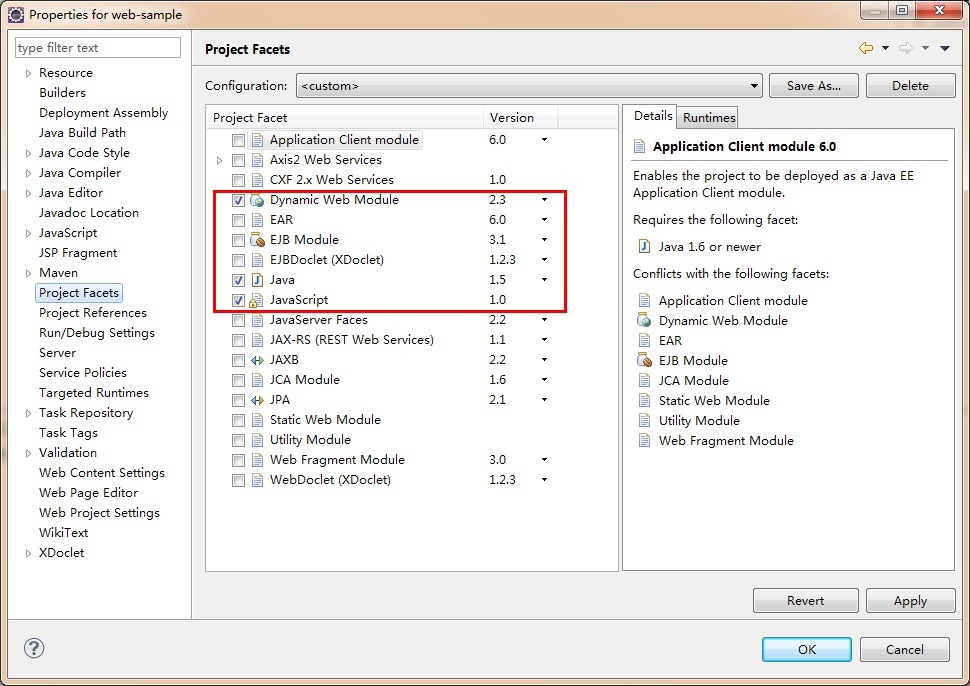
Task: Click the Revert button
Action: [x=805, y=601]
